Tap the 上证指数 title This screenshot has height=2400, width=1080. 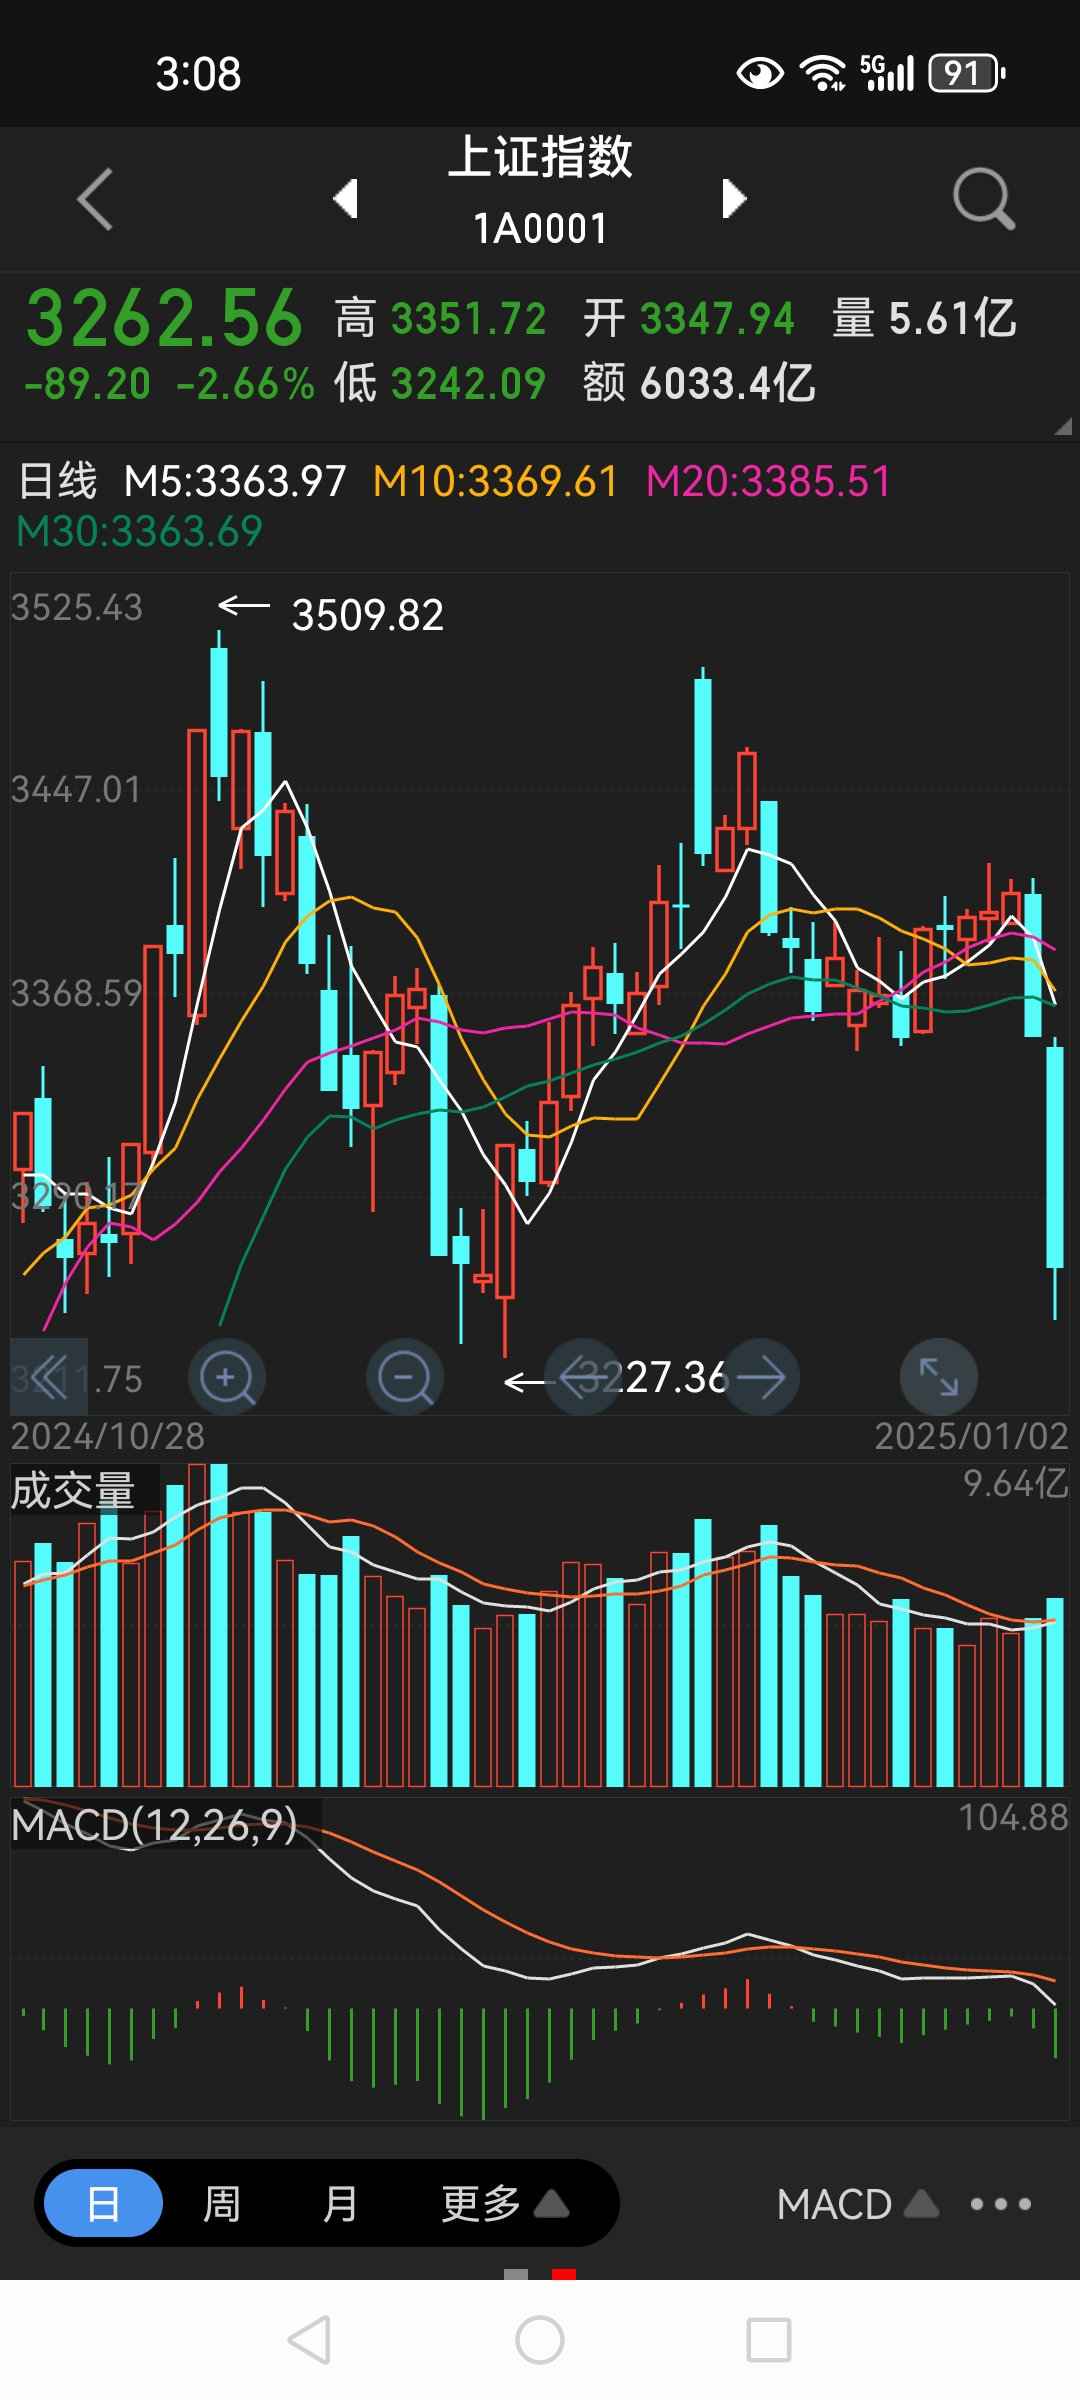540,157
